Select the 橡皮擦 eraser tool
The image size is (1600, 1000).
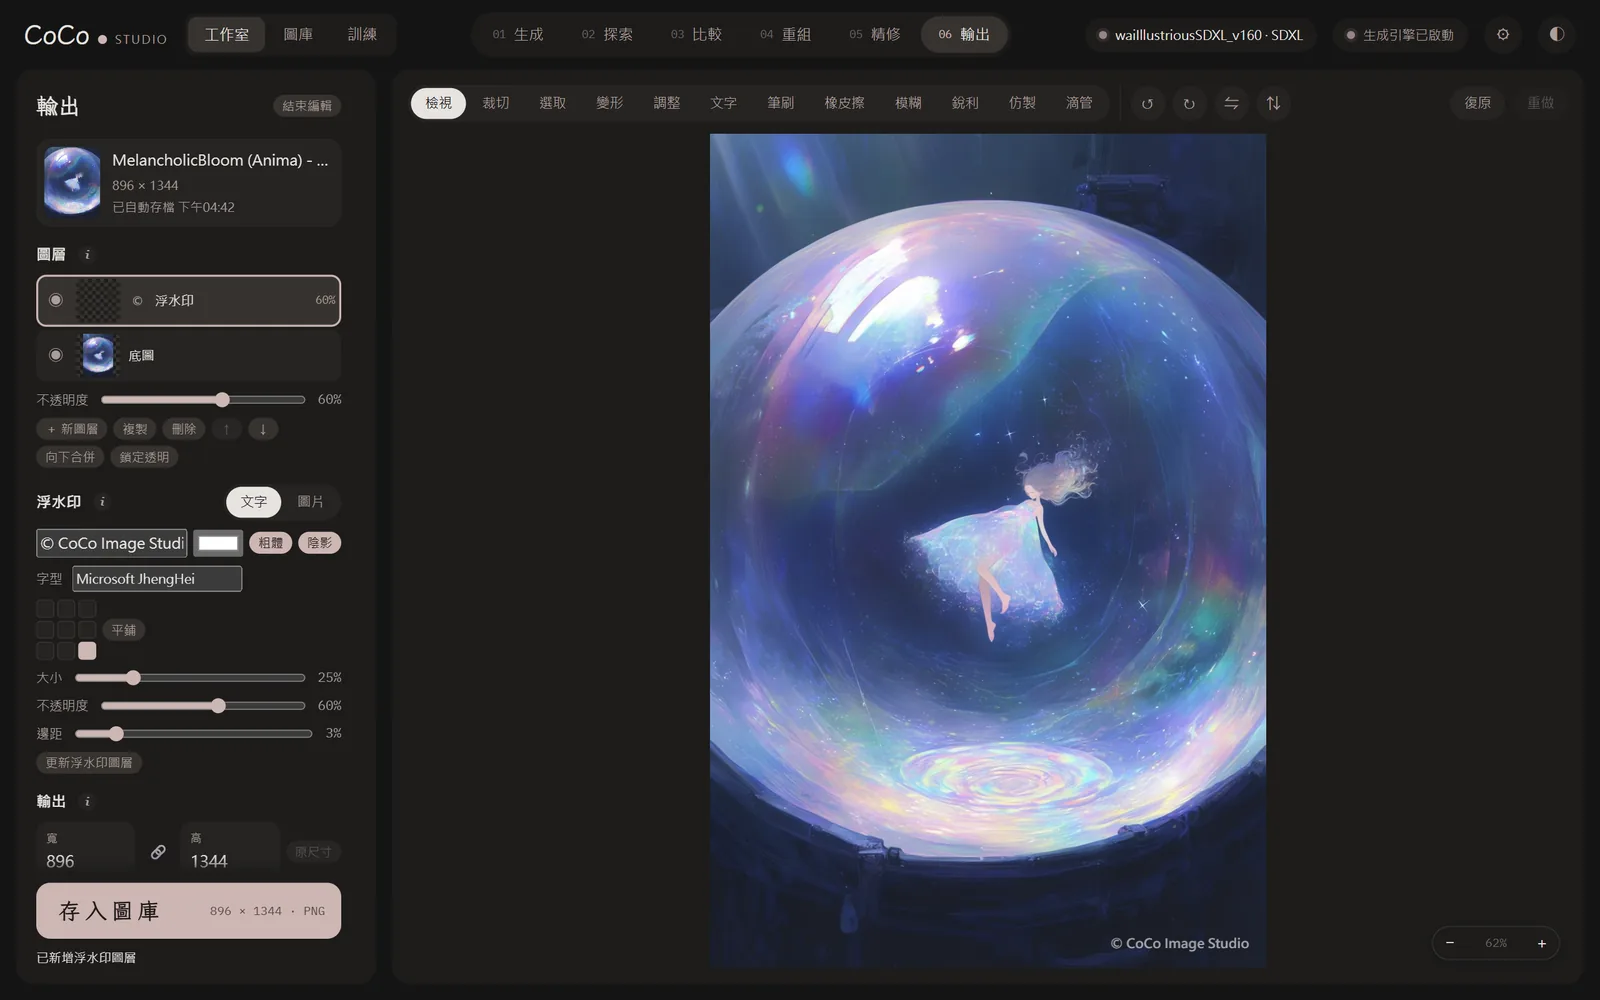(x=845, y=103)
